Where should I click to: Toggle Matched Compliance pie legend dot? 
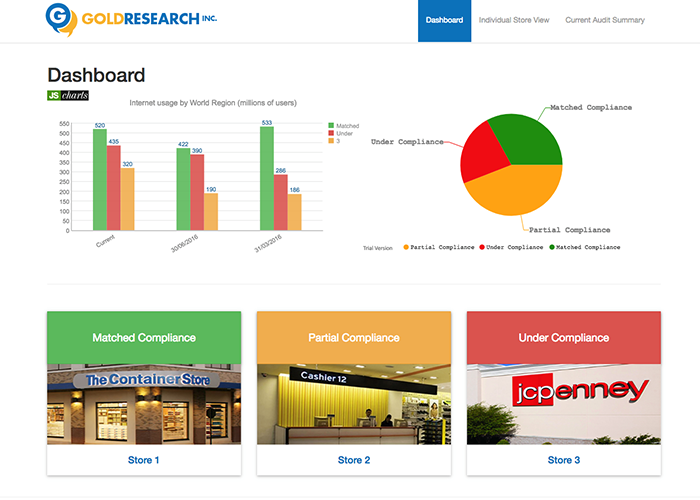(551, 247)
